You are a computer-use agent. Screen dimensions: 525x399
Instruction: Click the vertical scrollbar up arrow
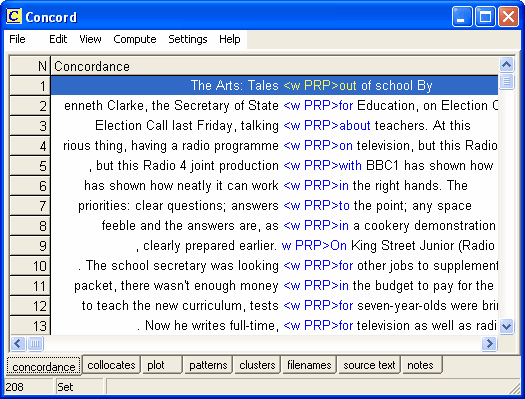tap(506, 64)
